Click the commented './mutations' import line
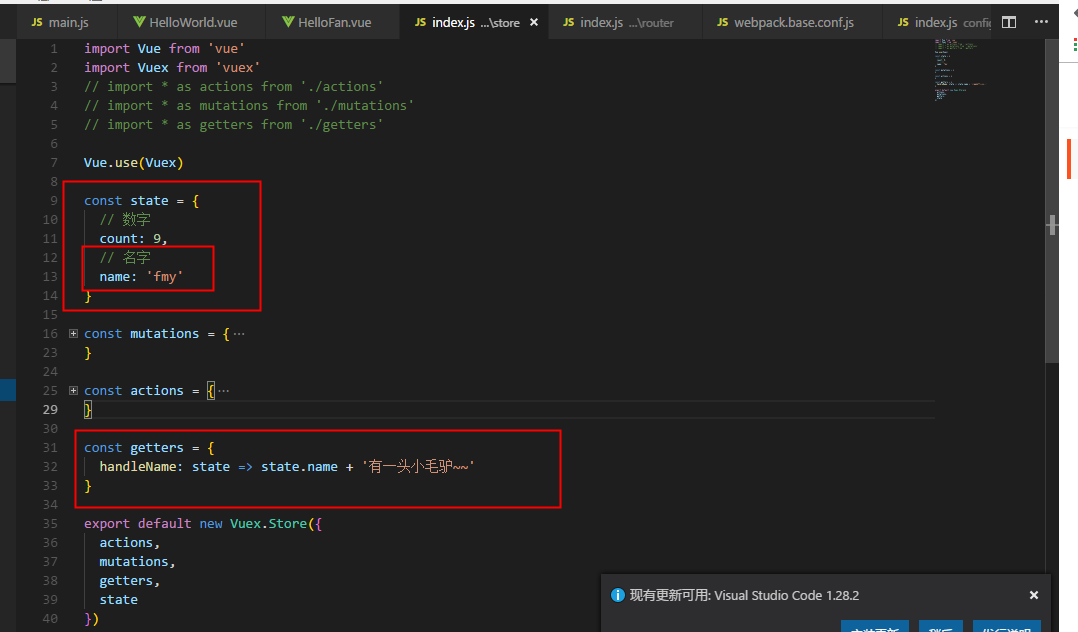This screenshot has width=1078, height=632. tap(249, 106)
